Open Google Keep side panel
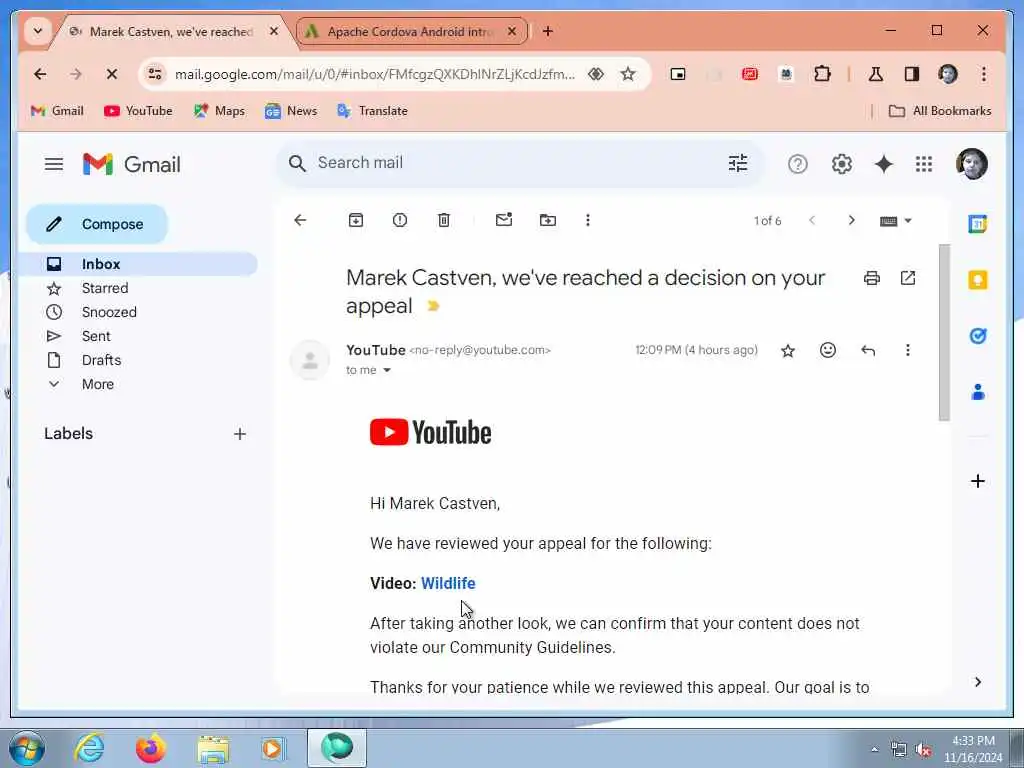 [x=977, y=280]
